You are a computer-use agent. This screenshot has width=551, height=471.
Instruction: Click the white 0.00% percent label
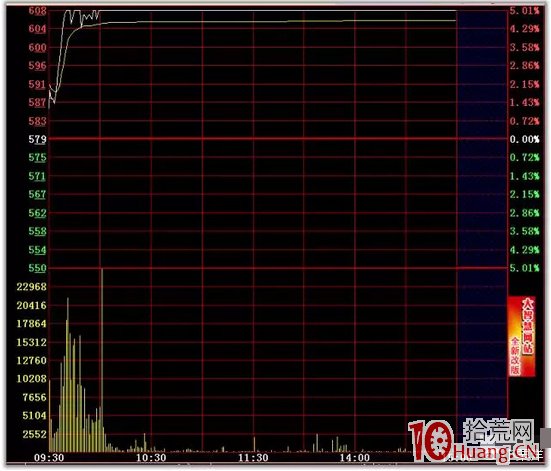coord(524,140)
